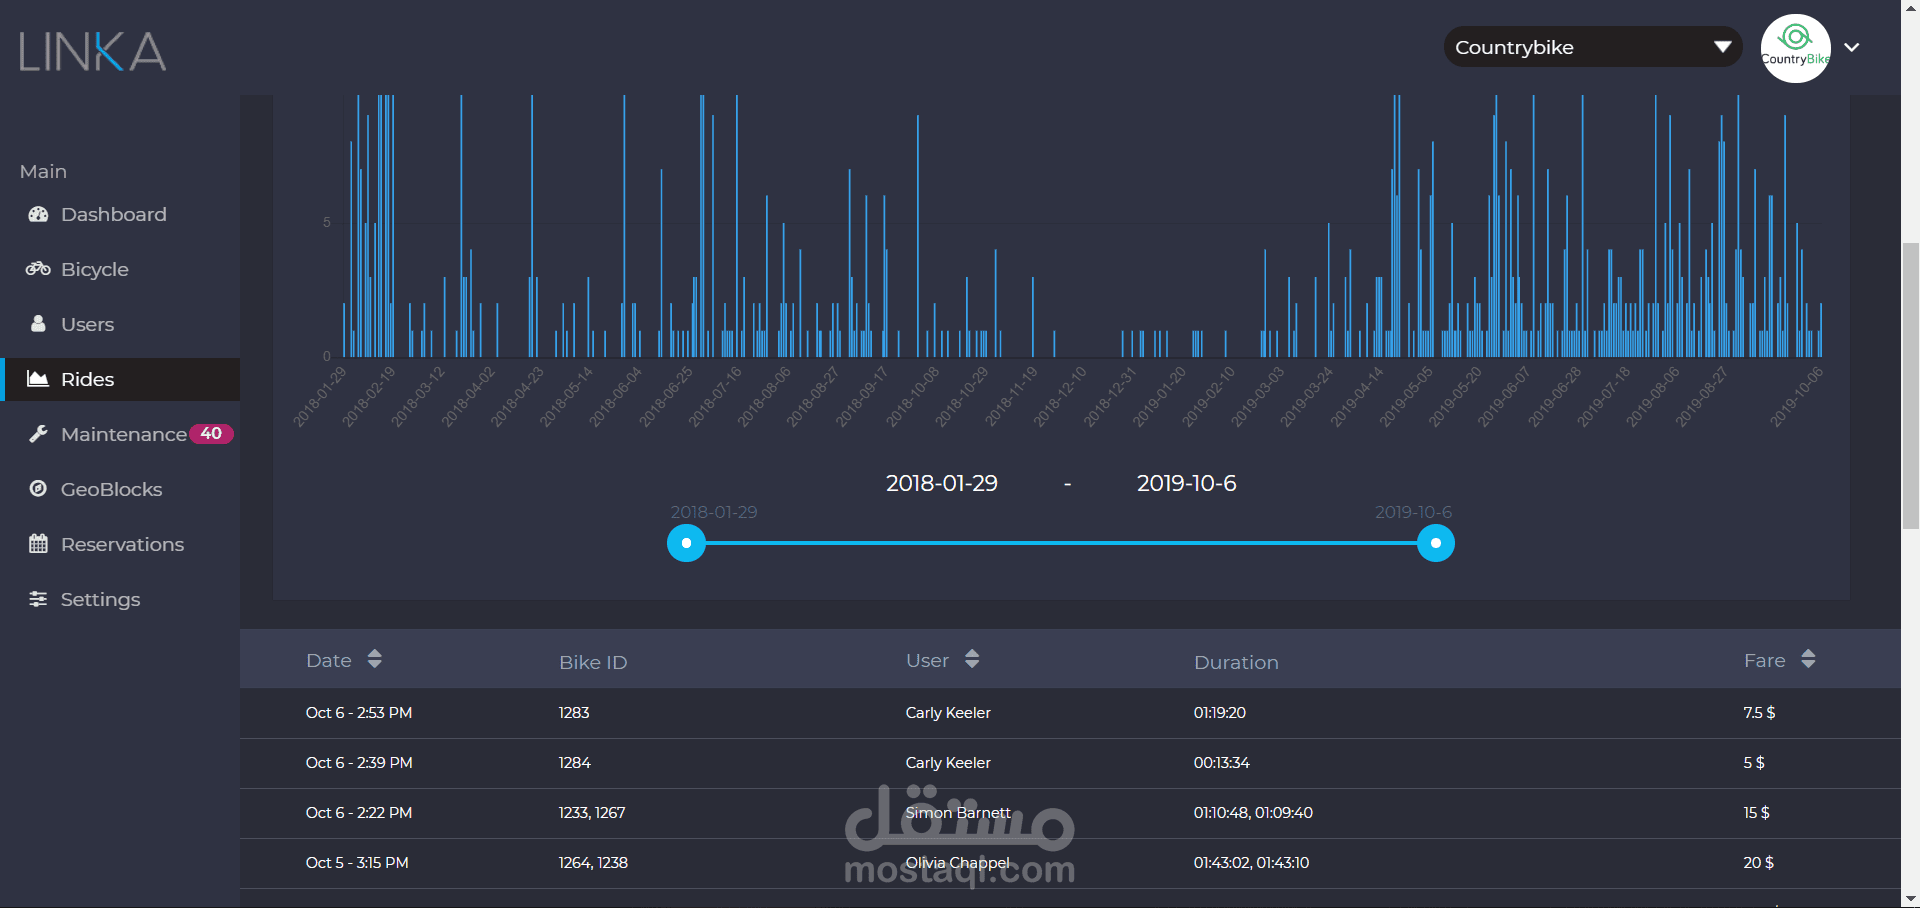This screenshot has width=1920, height=908.
Task: Click bike IDs 1264, 1238
Action: 593,863
